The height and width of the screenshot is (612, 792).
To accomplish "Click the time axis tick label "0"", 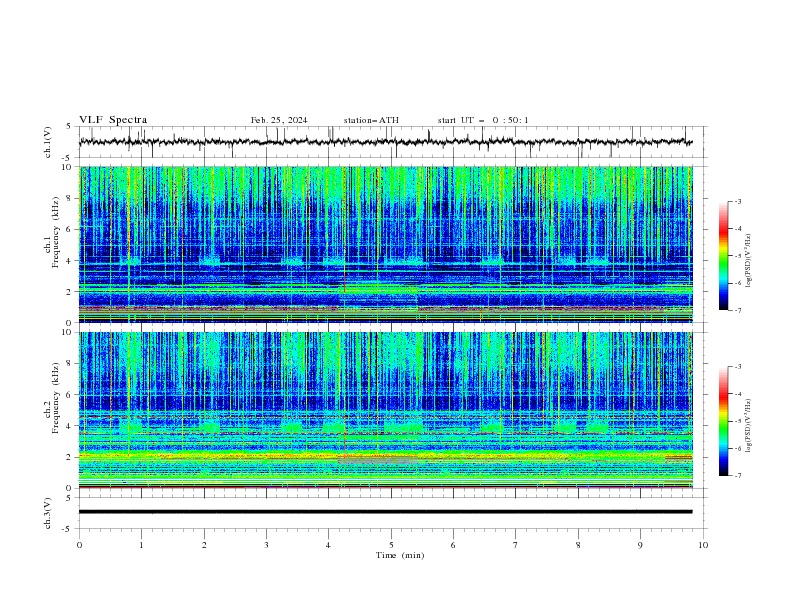I will pos(79,545).
